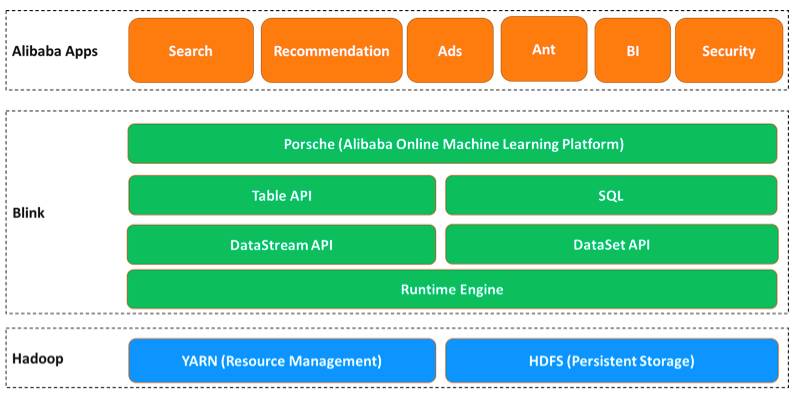Screen dimensions: 804x403
Task: Select the orange Security box
Action: click(729, 50)
